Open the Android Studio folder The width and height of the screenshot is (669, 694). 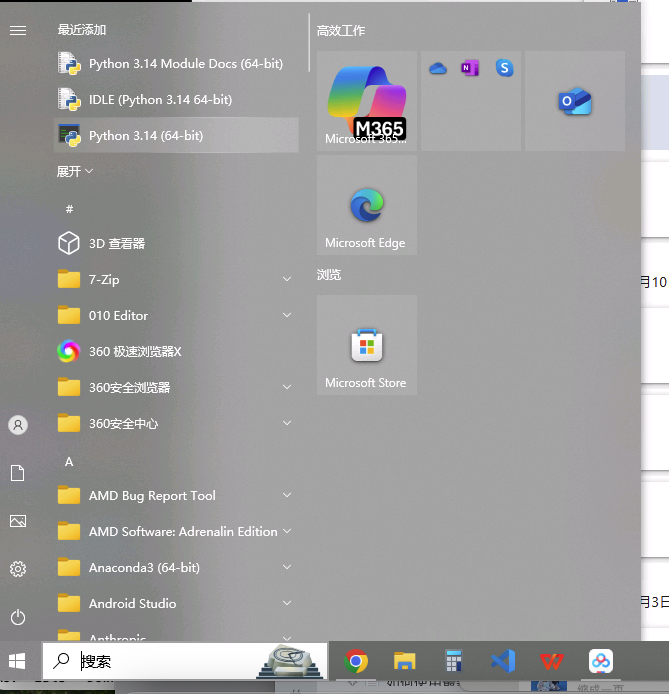(176, 603)
